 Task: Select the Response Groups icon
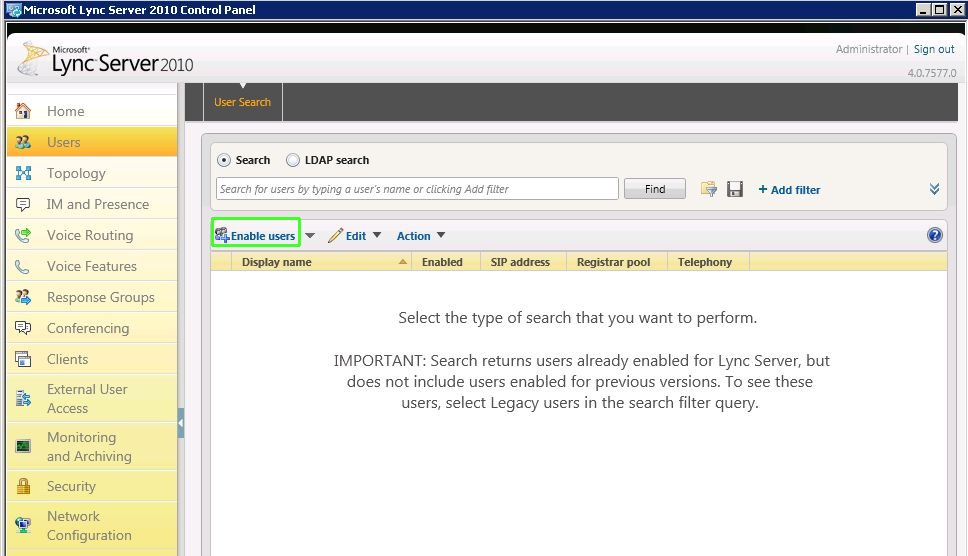click(x=23, y=297)
